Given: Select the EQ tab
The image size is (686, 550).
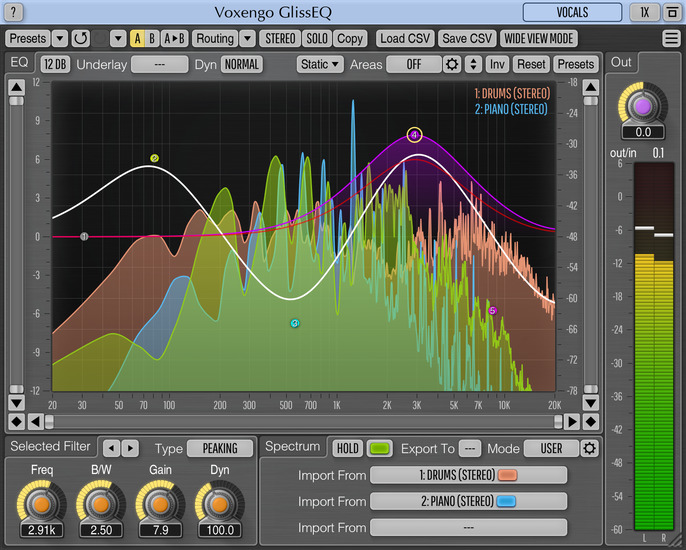Looking at the screenshot, I should (19, 63).
